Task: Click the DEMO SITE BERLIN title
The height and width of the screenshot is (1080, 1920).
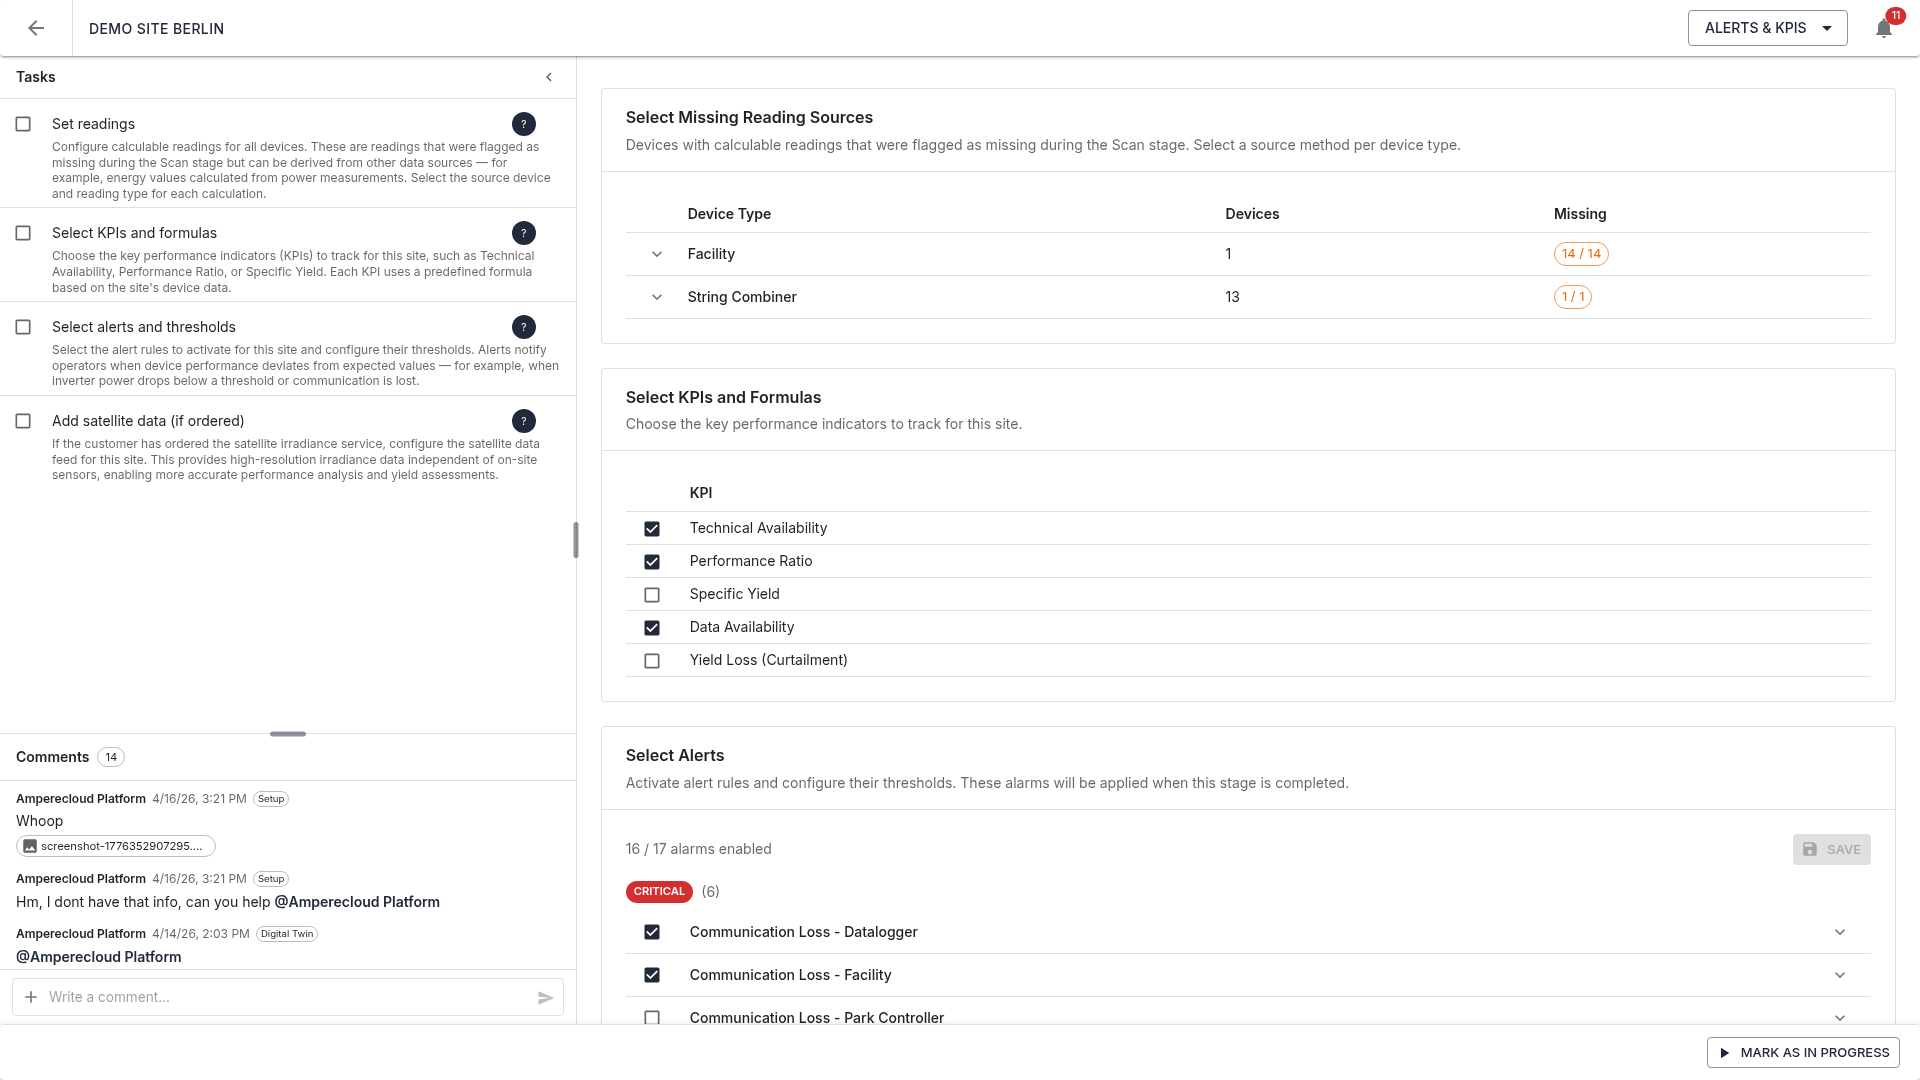Action: [x=156, y=28]
